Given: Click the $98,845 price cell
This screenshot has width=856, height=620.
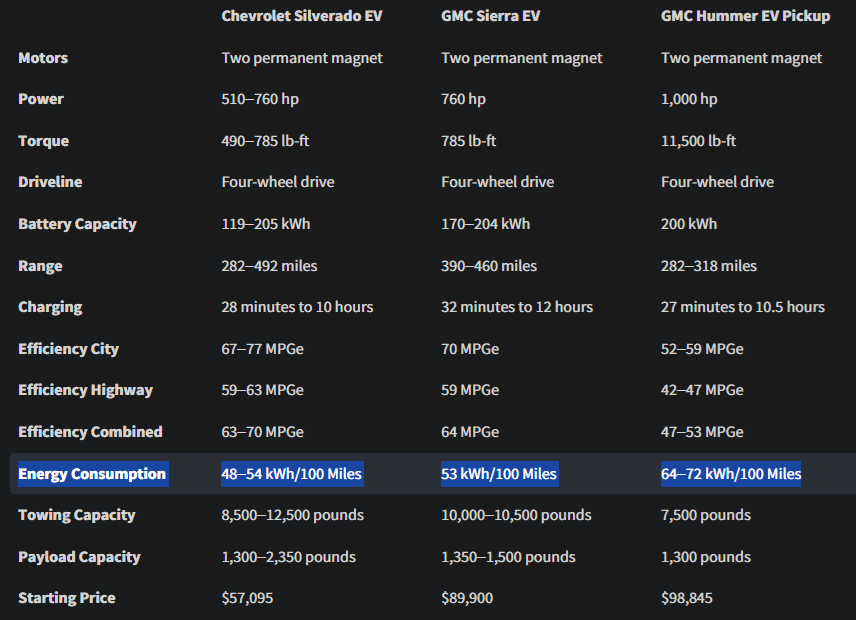Looking at the screenshot, I should tap(687, 598).
